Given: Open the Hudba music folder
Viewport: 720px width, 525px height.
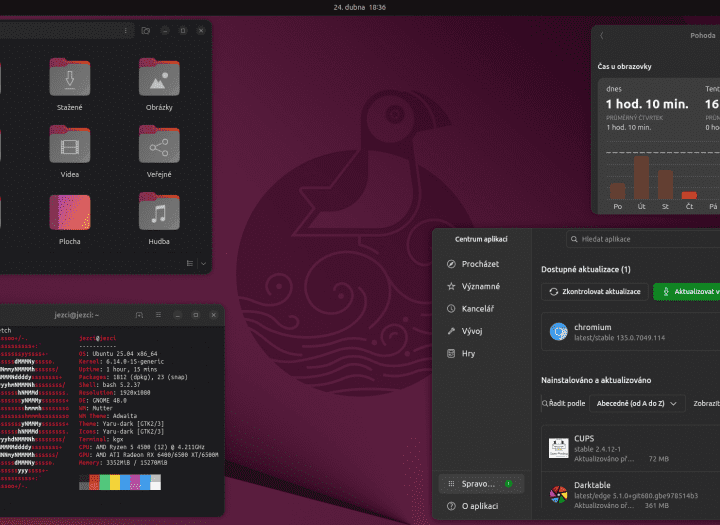Looking at the screenshot, I should (158, 214).
